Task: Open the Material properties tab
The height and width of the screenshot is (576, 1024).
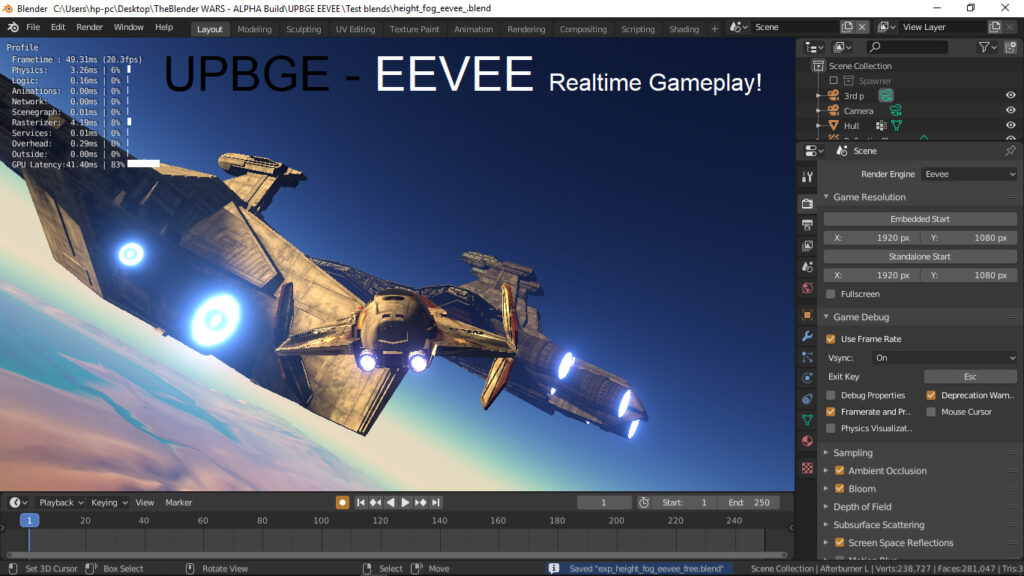Action: (807, 441)
